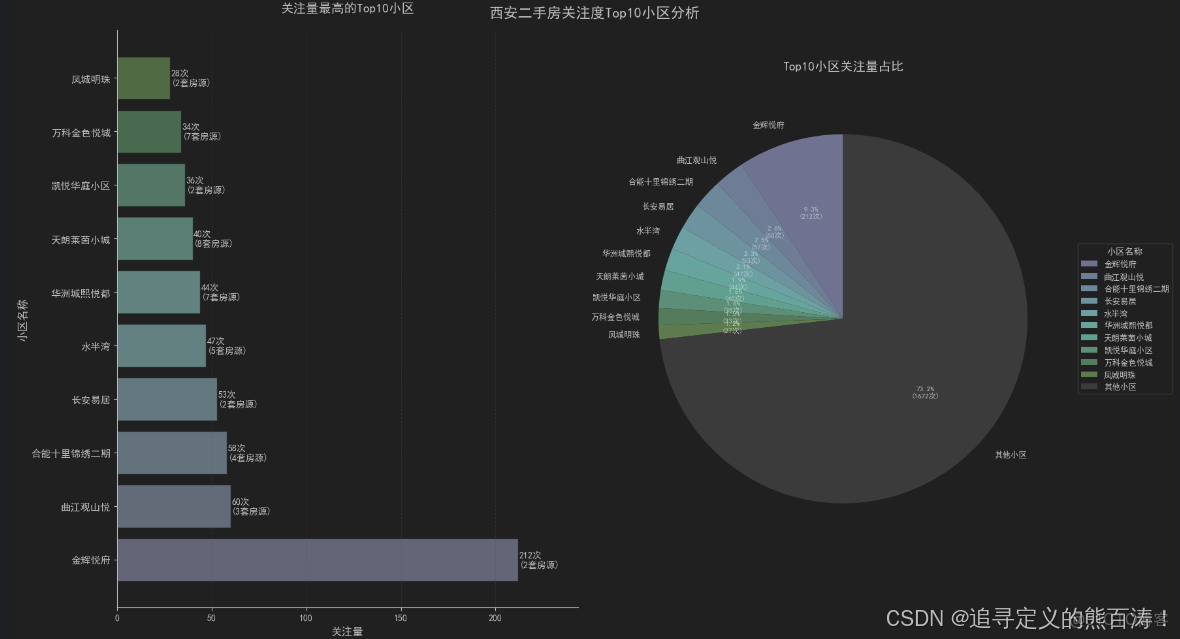This screenshot has width=1180, height=639.
Task: Click legend text entry 其他小区
Action: click(1121, 386)
